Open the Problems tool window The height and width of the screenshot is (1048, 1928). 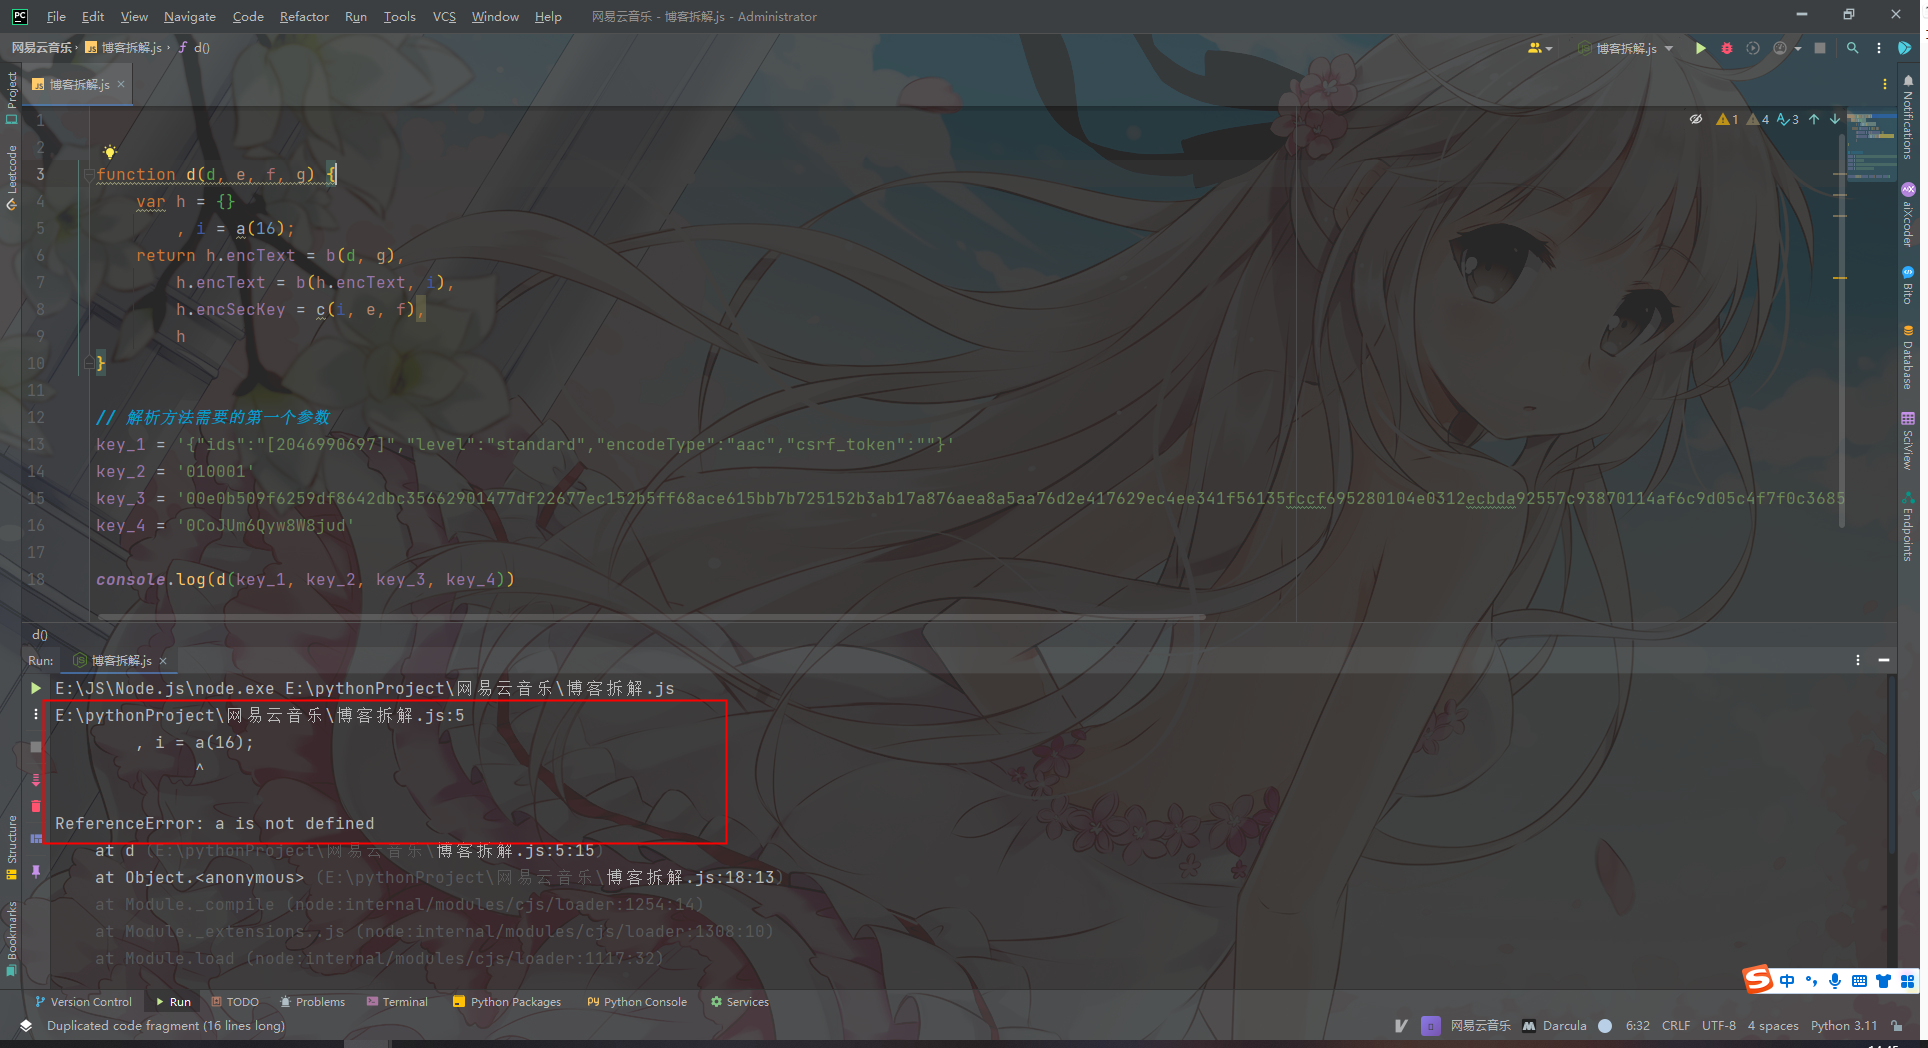[312, 1002]
